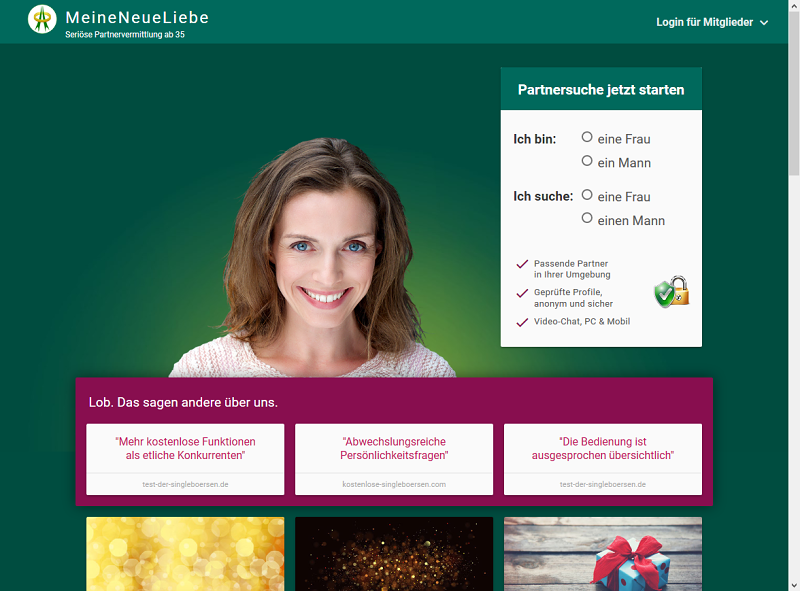800x591 pixels.
Task: Click 'Passende Partner in Ihrer Umgebung' text
Action: (572, 269)
